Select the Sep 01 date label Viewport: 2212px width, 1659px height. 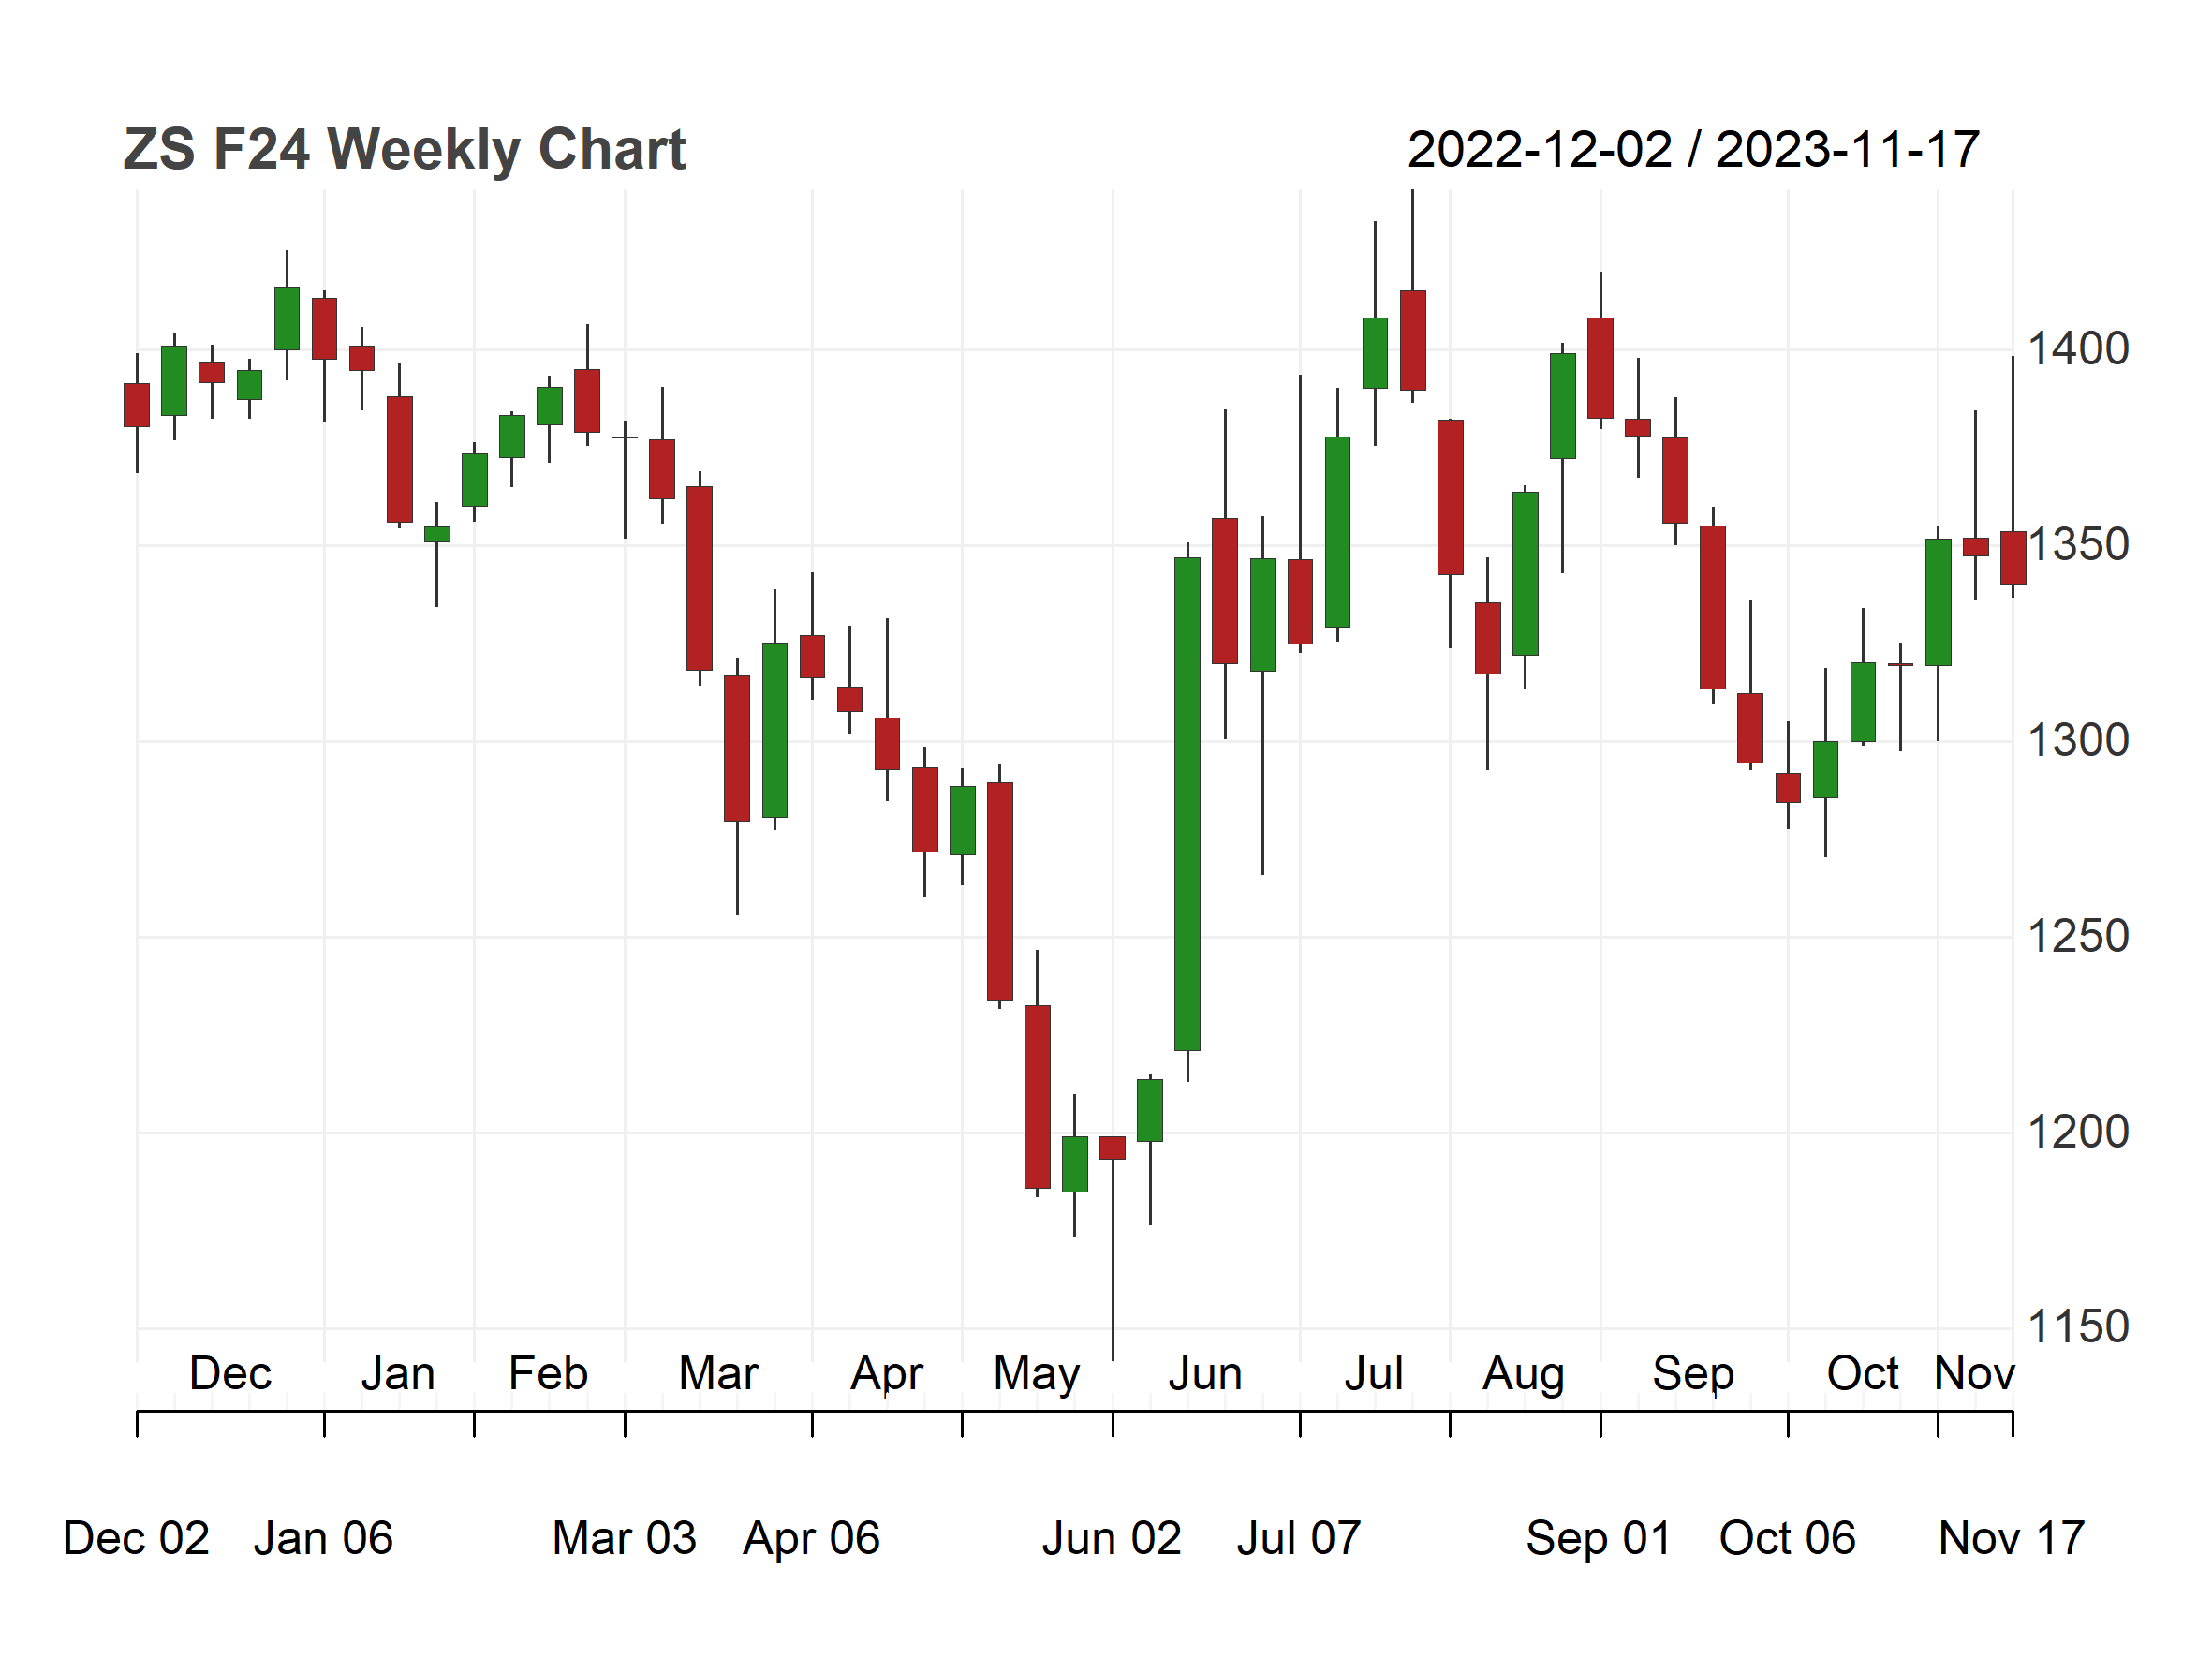[x=1599, y=1539]
